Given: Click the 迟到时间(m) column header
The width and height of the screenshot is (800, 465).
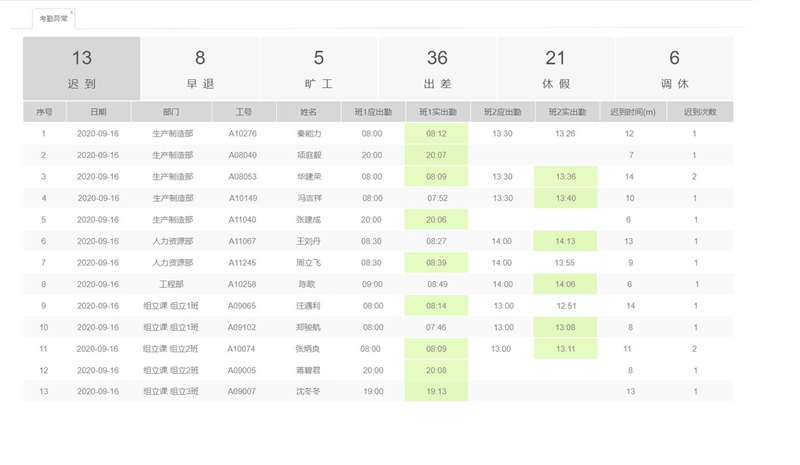Looking at the screenshot, I should pyautogui.click(x=633, y=112).
